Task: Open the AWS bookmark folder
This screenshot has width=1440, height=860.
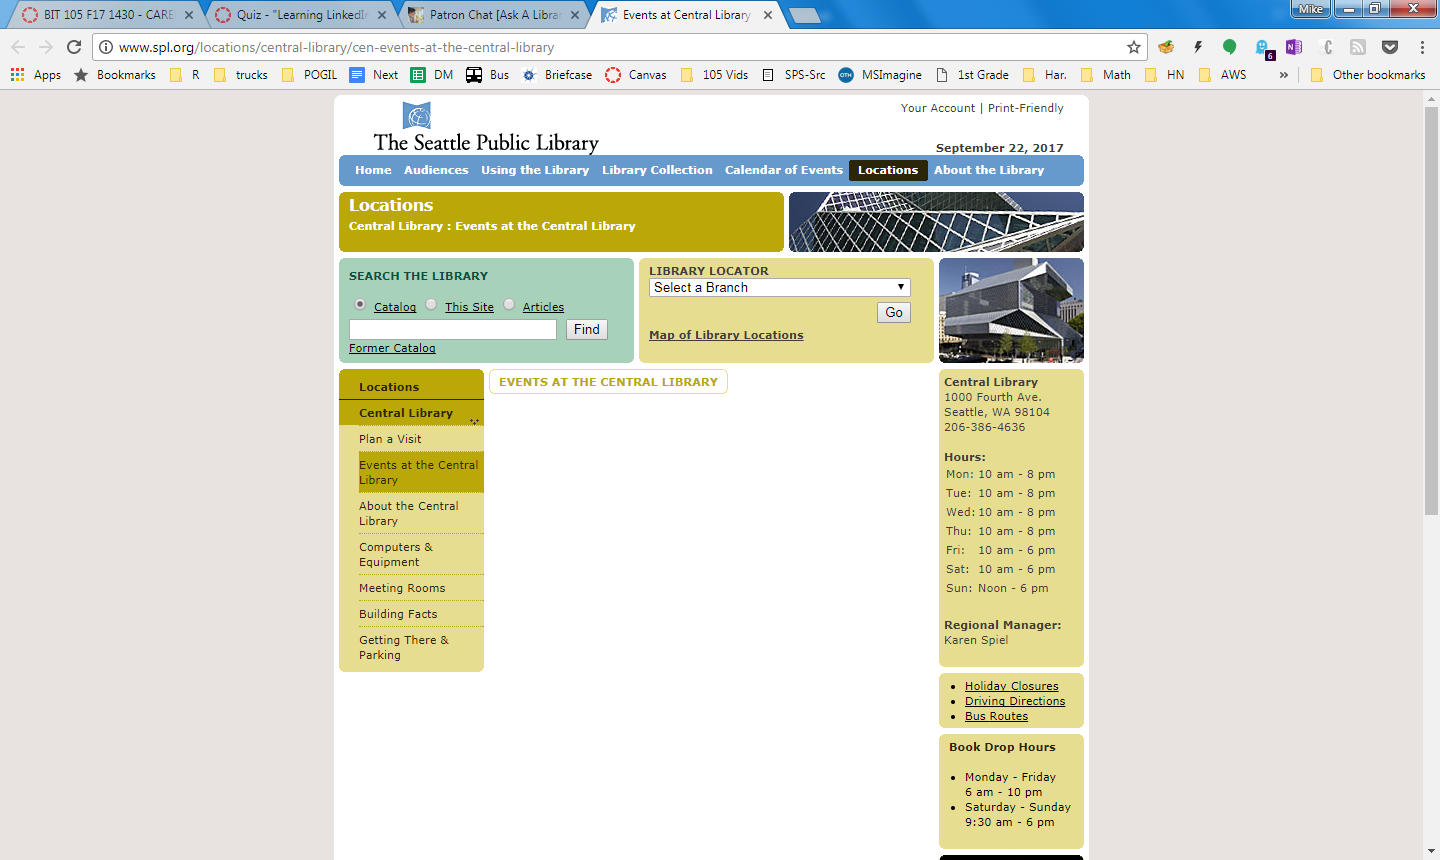Action: [1222, 75]
